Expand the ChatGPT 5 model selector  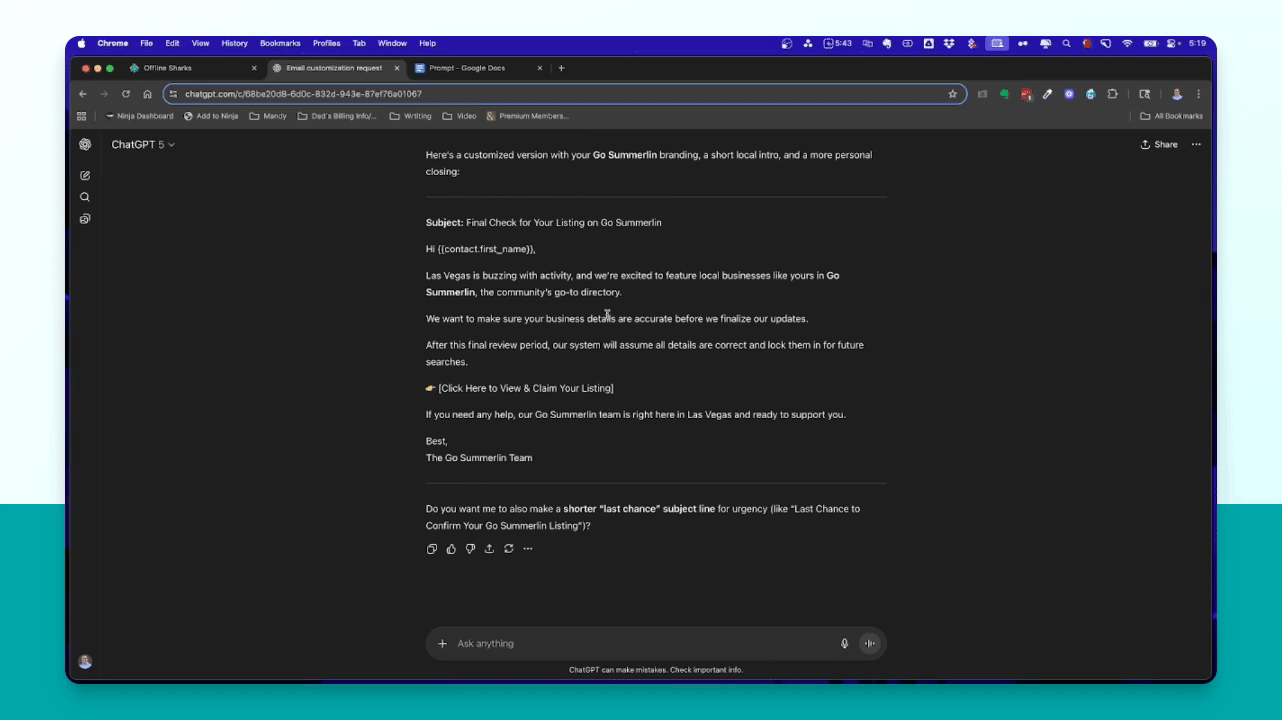(x=143, y=145)
